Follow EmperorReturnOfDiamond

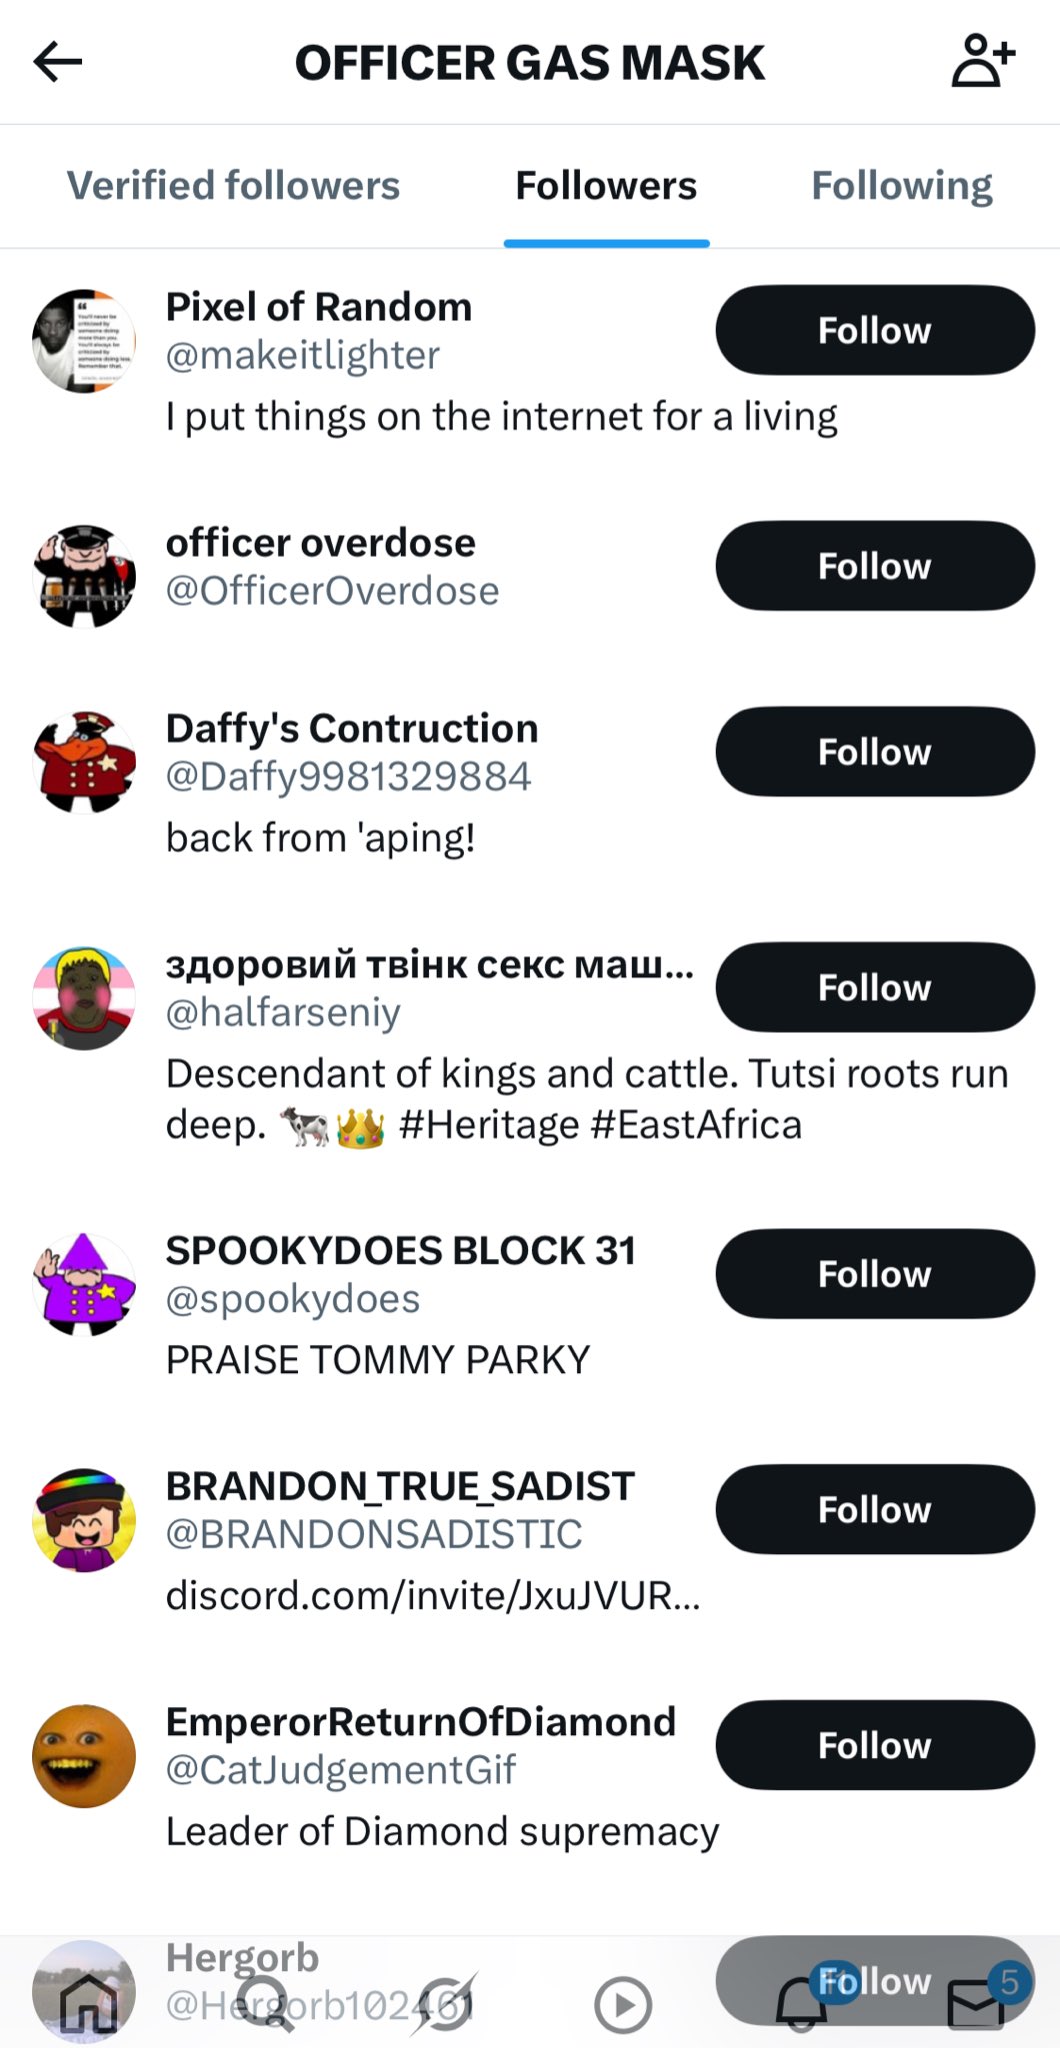[x=875, y=1746]
